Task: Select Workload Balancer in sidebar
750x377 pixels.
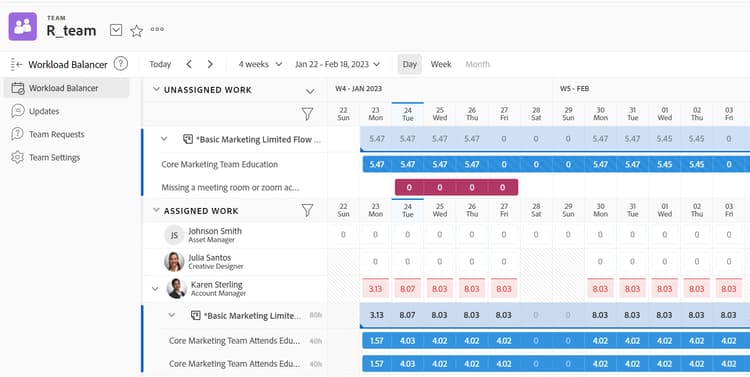Action: tap(66, 88)
